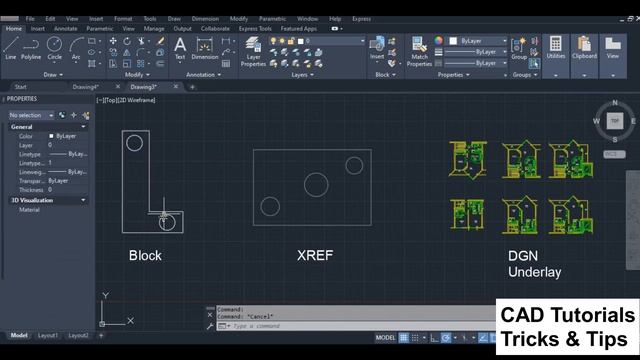Select the Dimension tool
This screenshot has width=640, height=360.
(204, 48)
